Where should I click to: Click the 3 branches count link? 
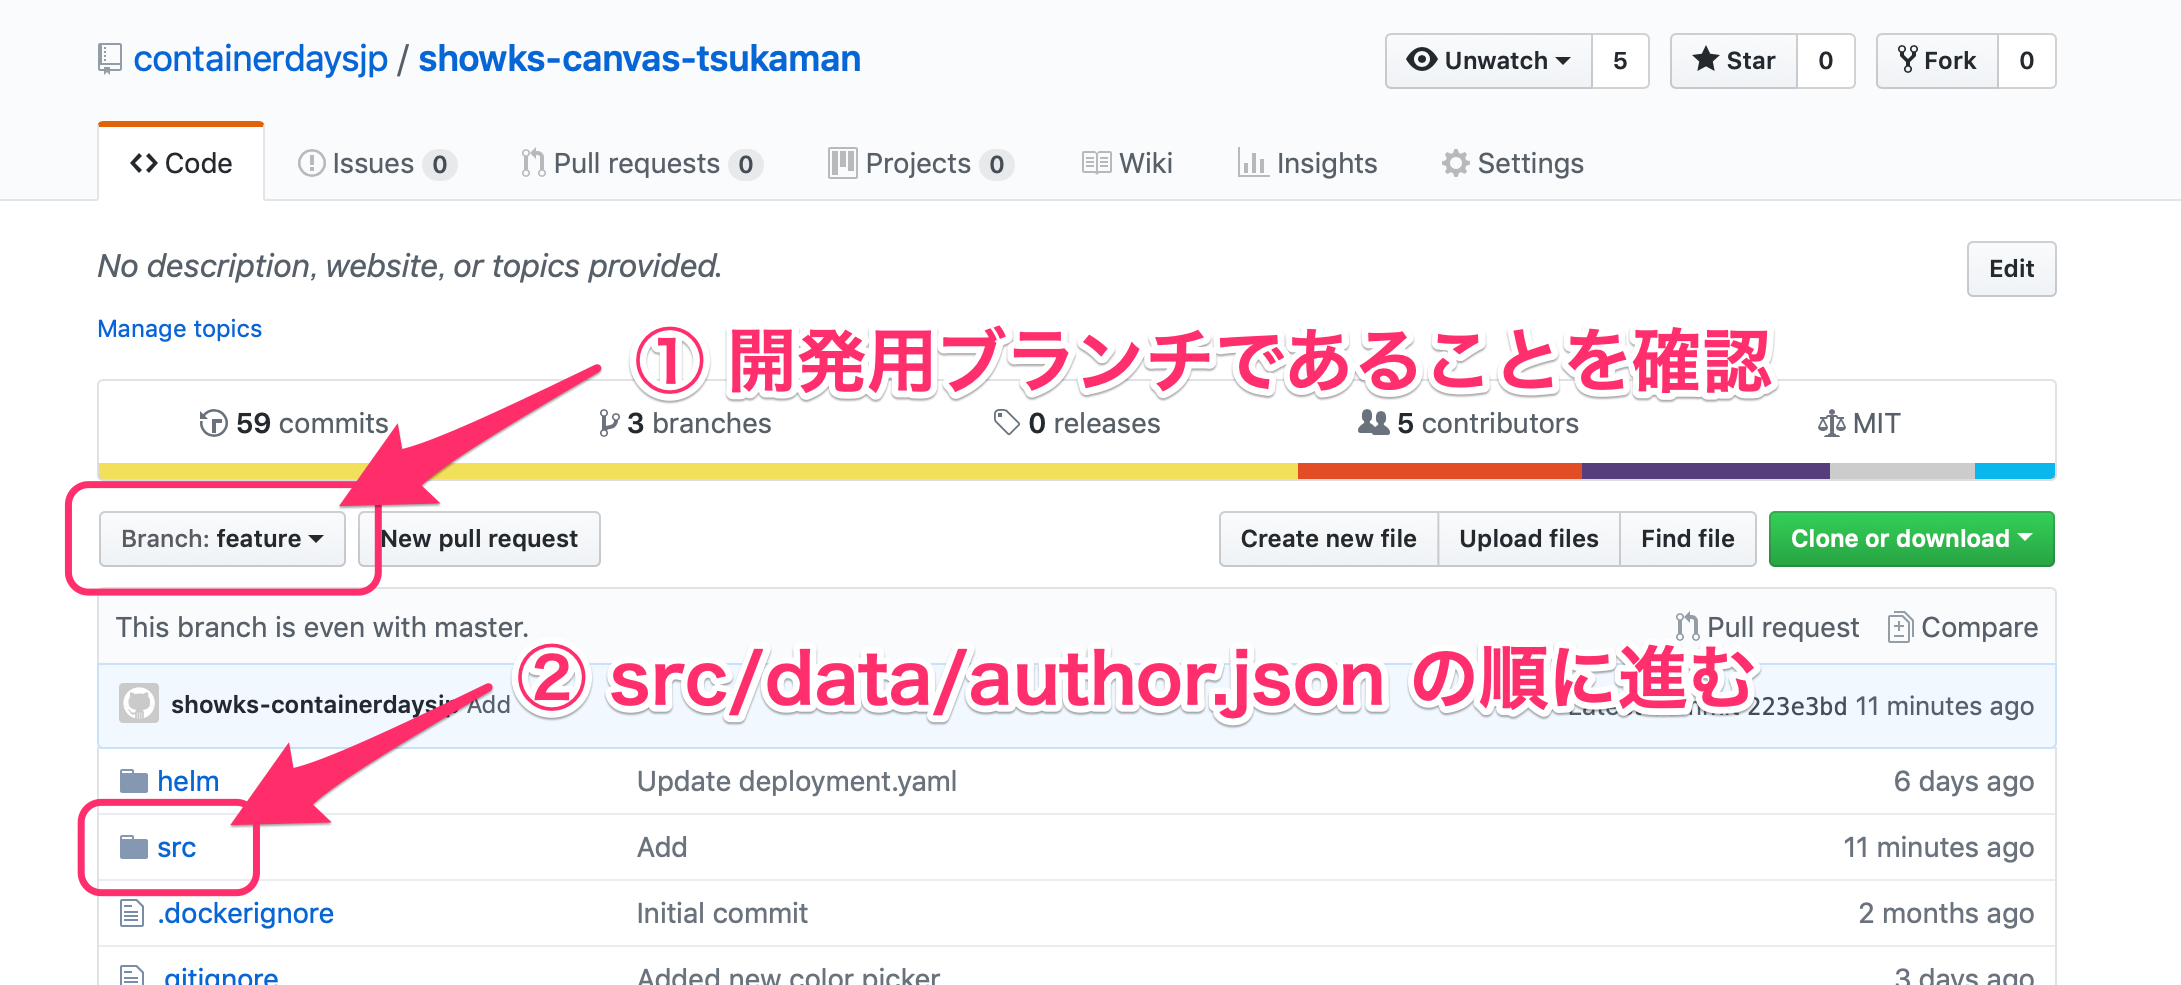pyautogui.click(x=686, y=424)
